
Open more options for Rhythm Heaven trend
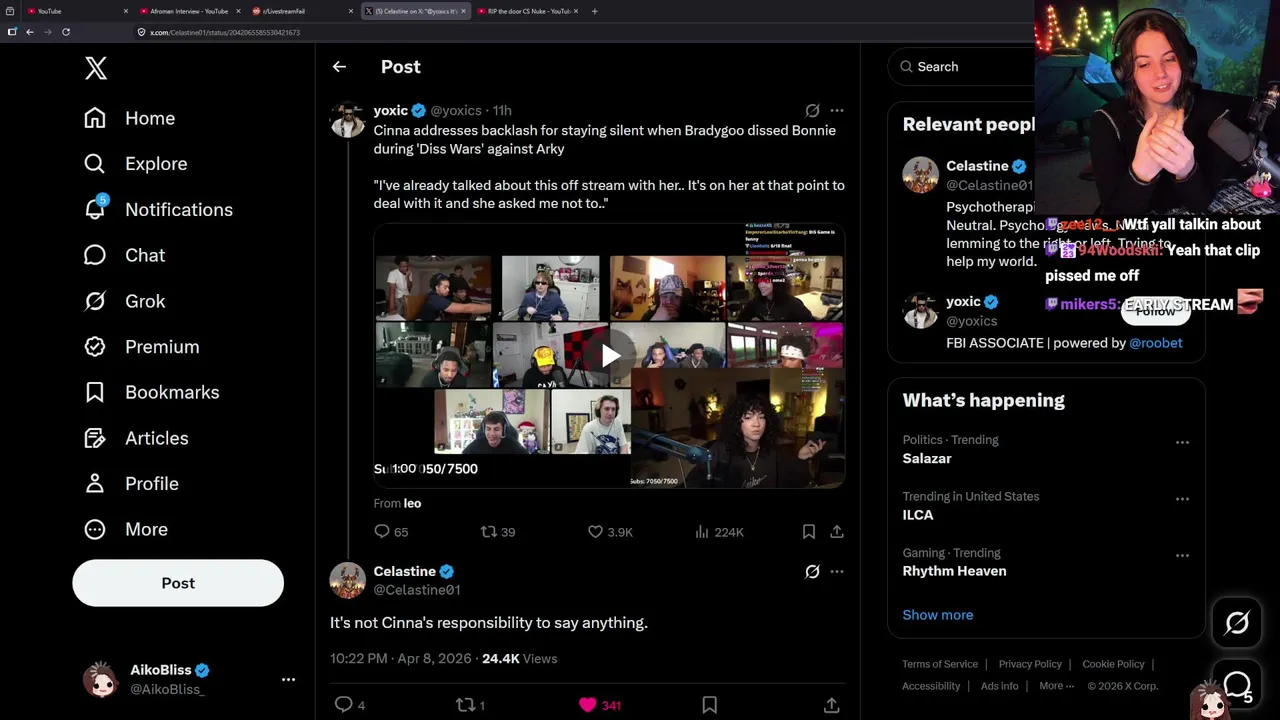point(1182,555)
